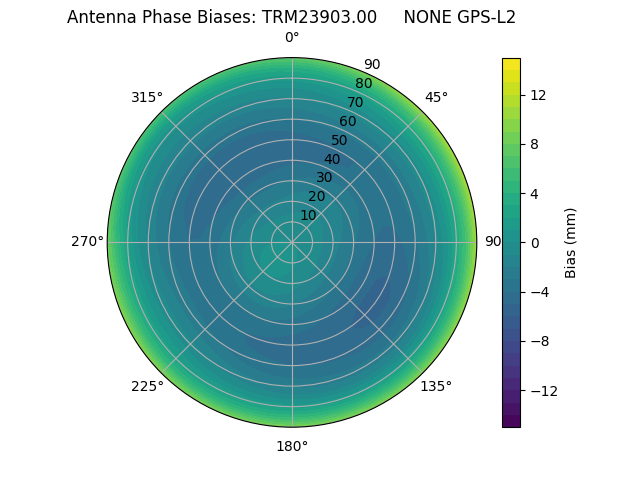
Task: Click the 0° angle label at top
Action: coord(292,38)
